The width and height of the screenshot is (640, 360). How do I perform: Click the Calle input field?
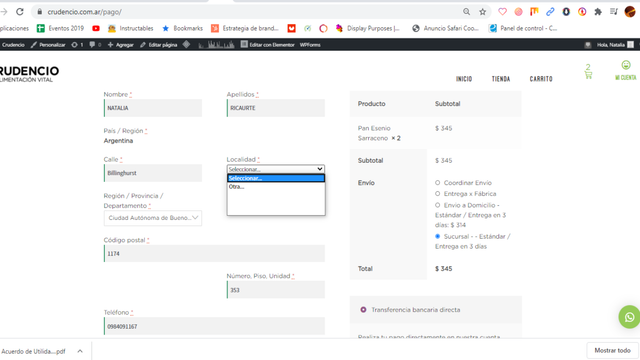(x=153, y=173)
